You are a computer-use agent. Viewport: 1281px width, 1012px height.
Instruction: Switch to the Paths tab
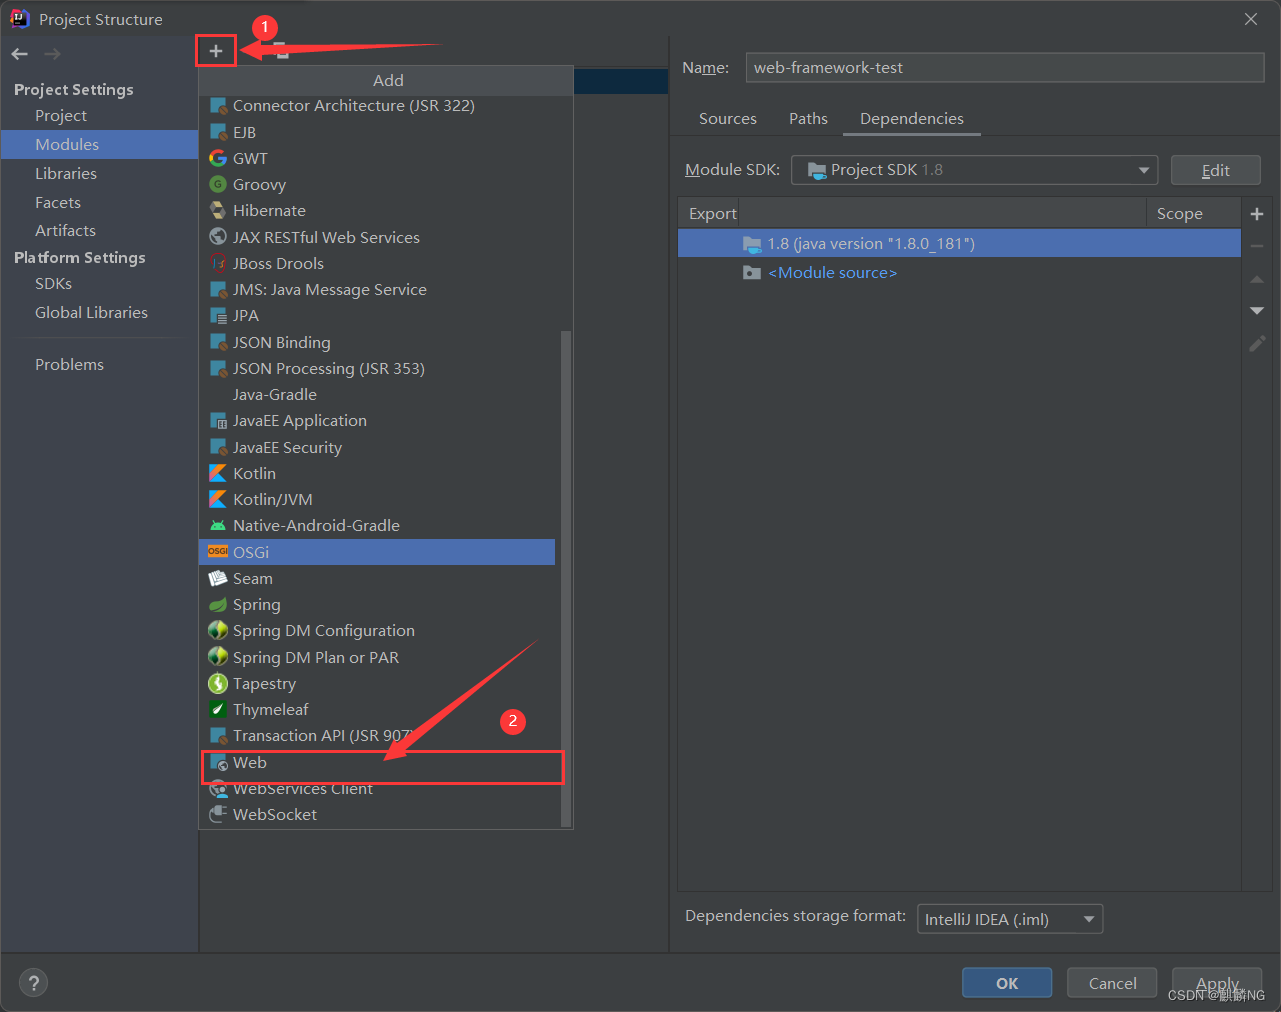(808, 118)
